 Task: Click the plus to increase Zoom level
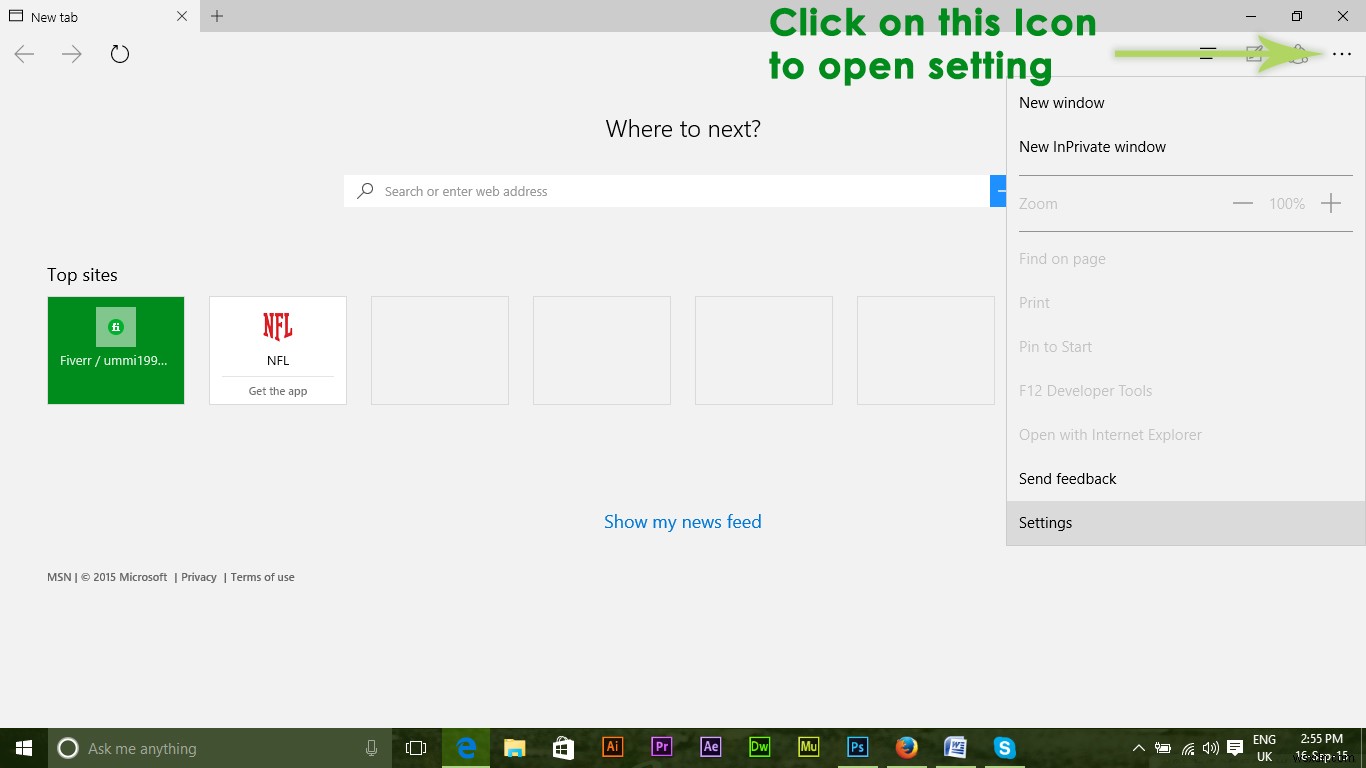tap(1331, 203)
